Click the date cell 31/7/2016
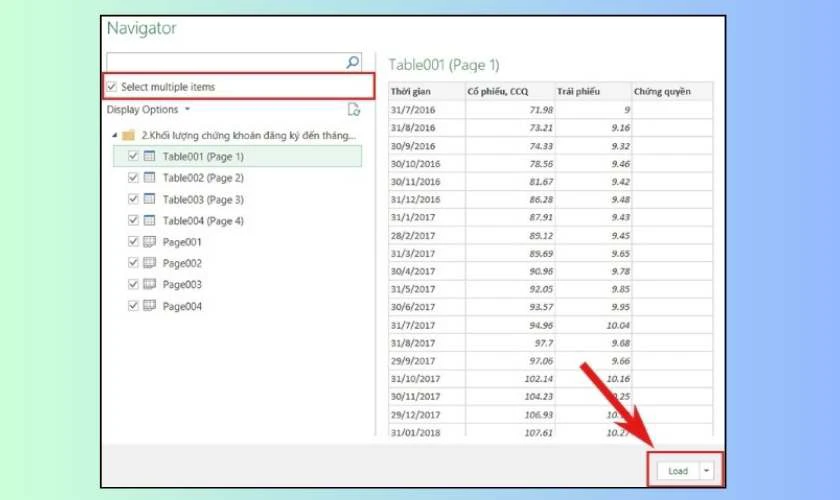The height and width of the screenshot is (500, 840). (x=427, y=110)
